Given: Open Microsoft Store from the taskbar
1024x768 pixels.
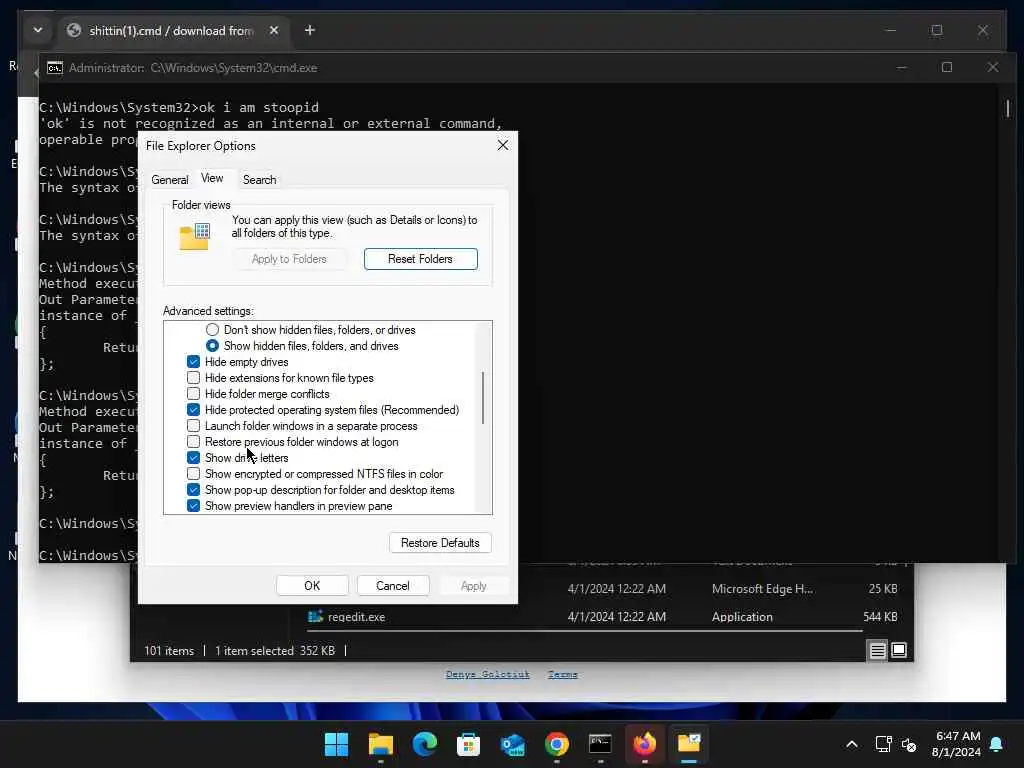Looking at the screenshot, I should [x=468, y=744].
